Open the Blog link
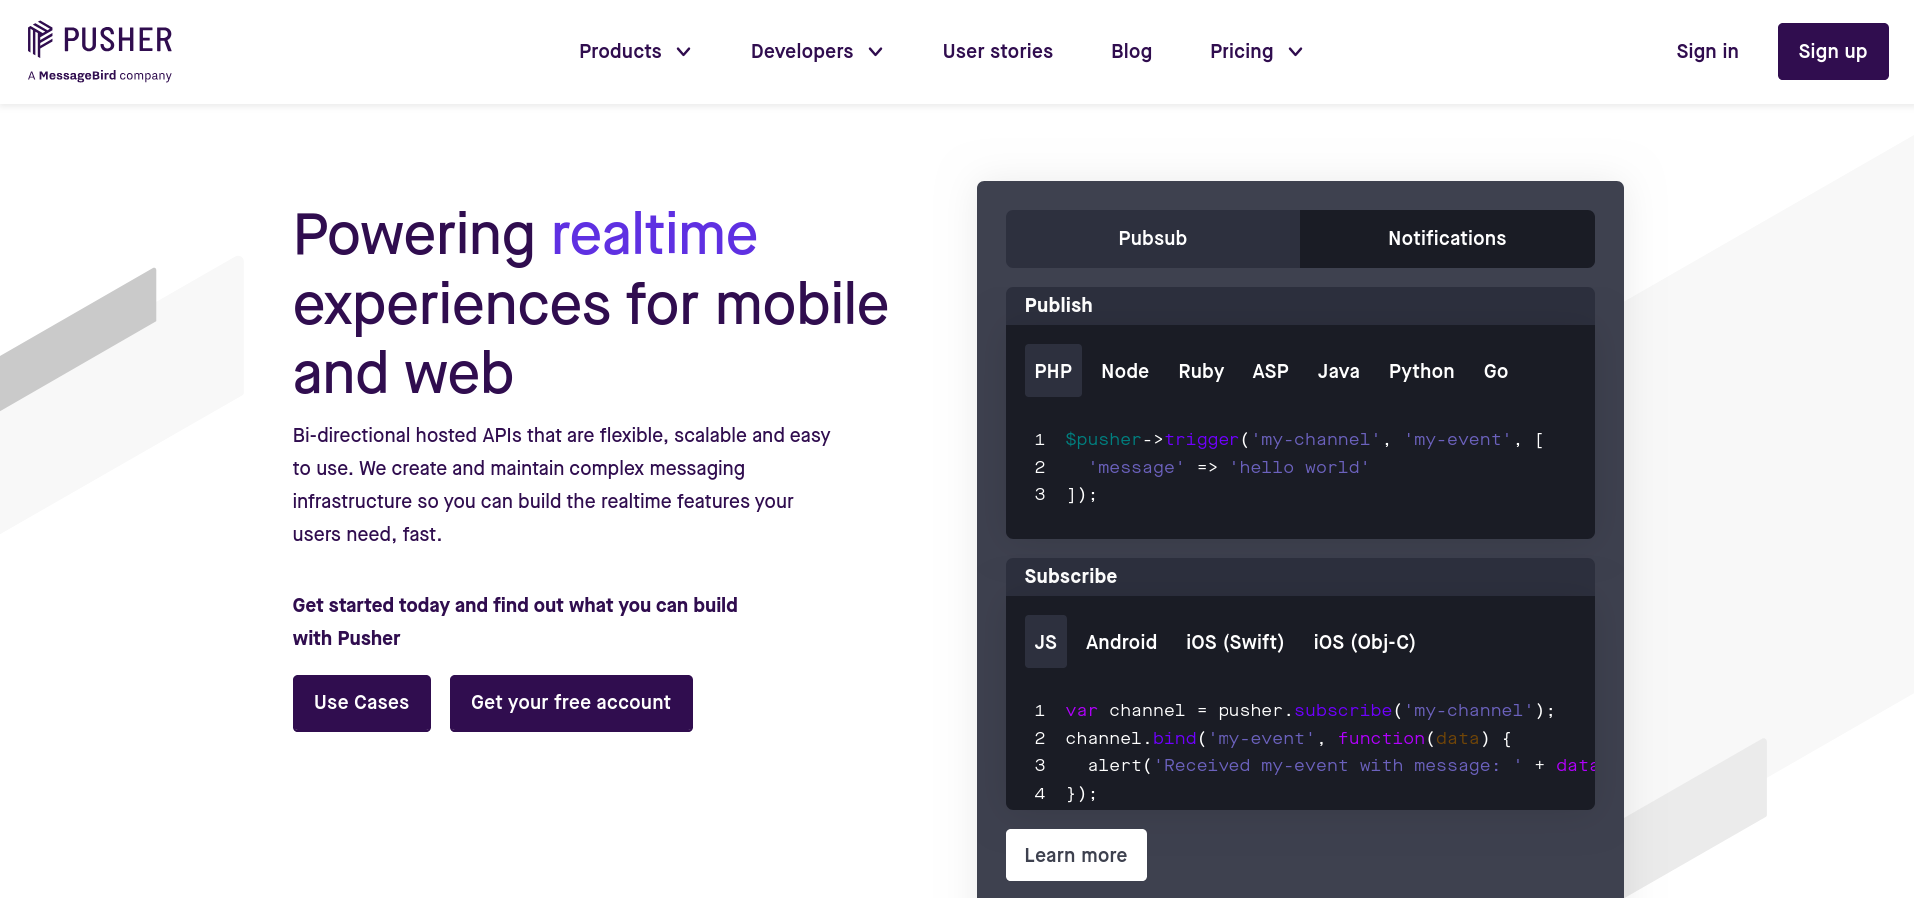The image size is (1915, 898). click(1131, 51)
